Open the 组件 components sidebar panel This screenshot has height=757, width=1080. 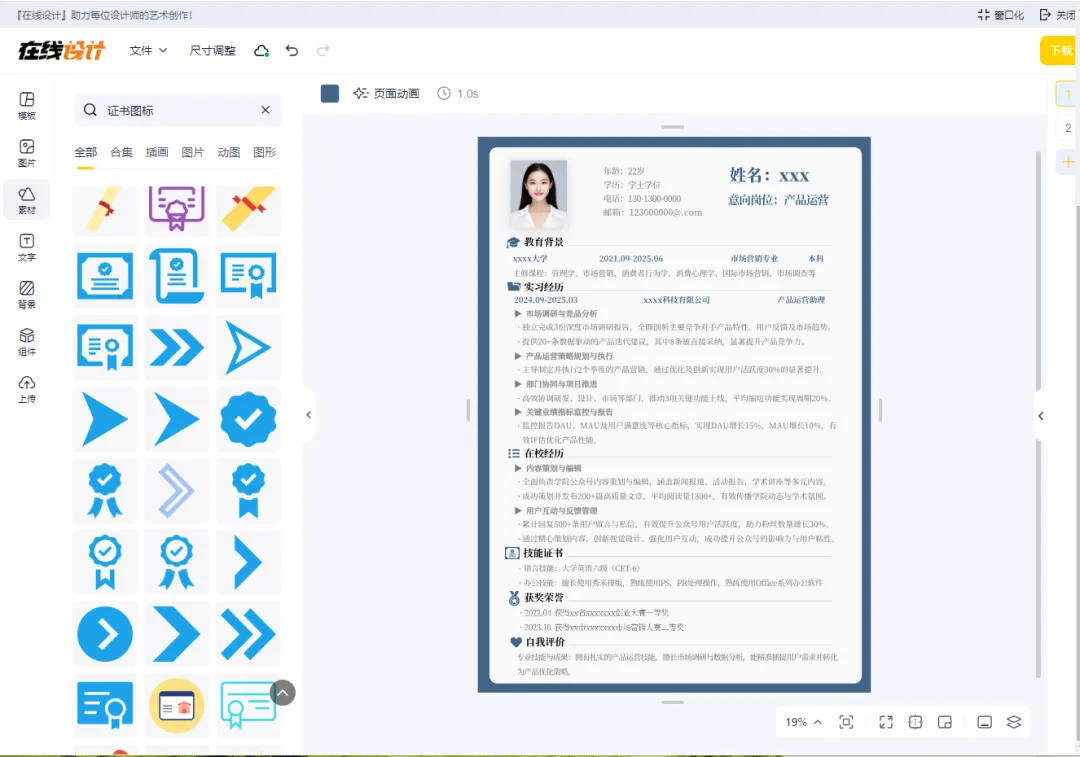pyautogui.click(x=27, y=342)
